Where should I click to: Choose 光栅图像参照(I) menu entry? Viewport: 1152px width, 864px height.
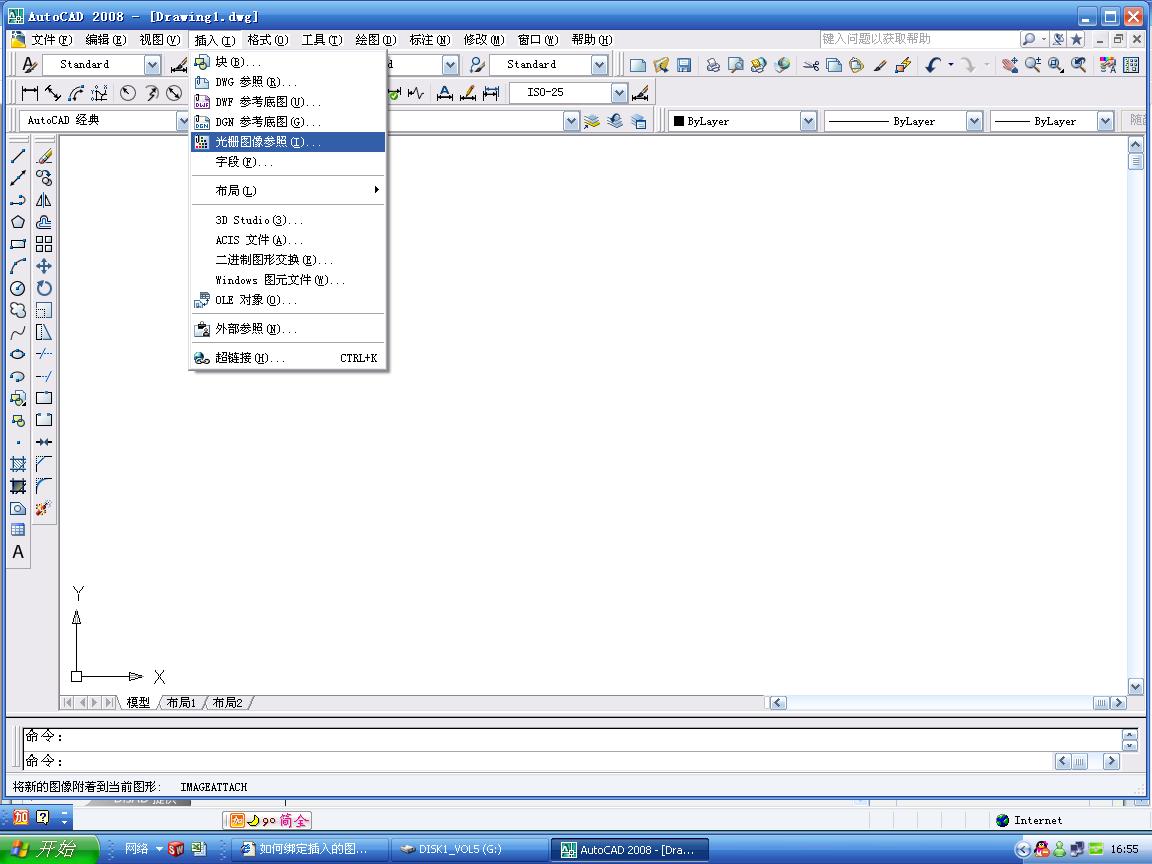tap(288, 142)
